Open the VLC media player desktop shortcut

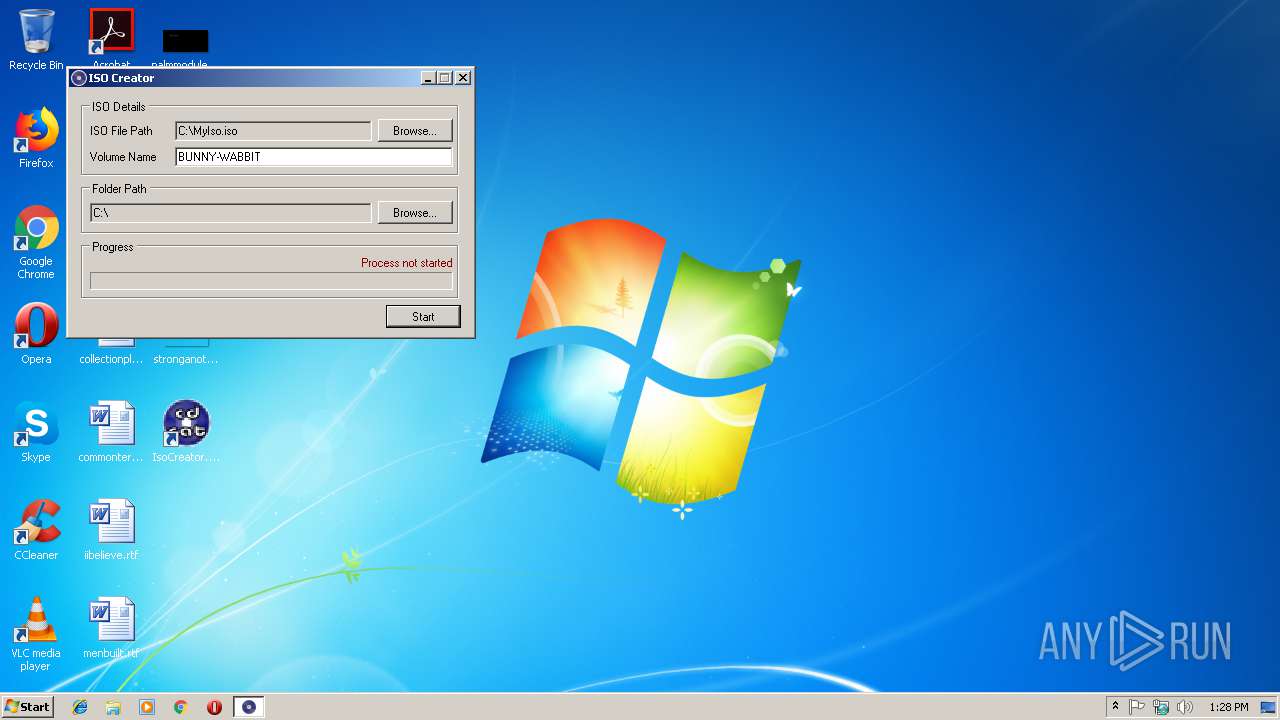36,634
